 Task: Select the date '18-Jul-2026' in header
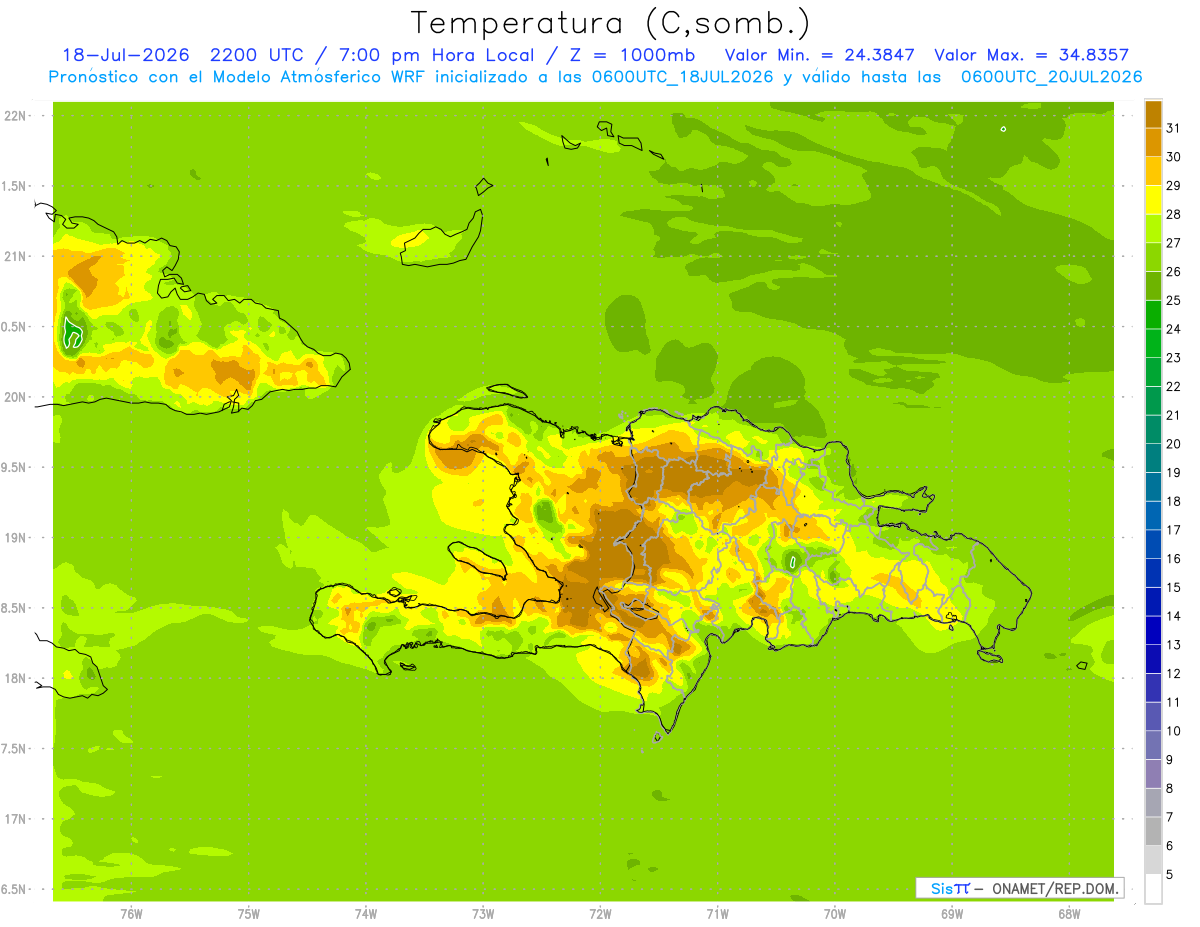click(x=127, y=55)
